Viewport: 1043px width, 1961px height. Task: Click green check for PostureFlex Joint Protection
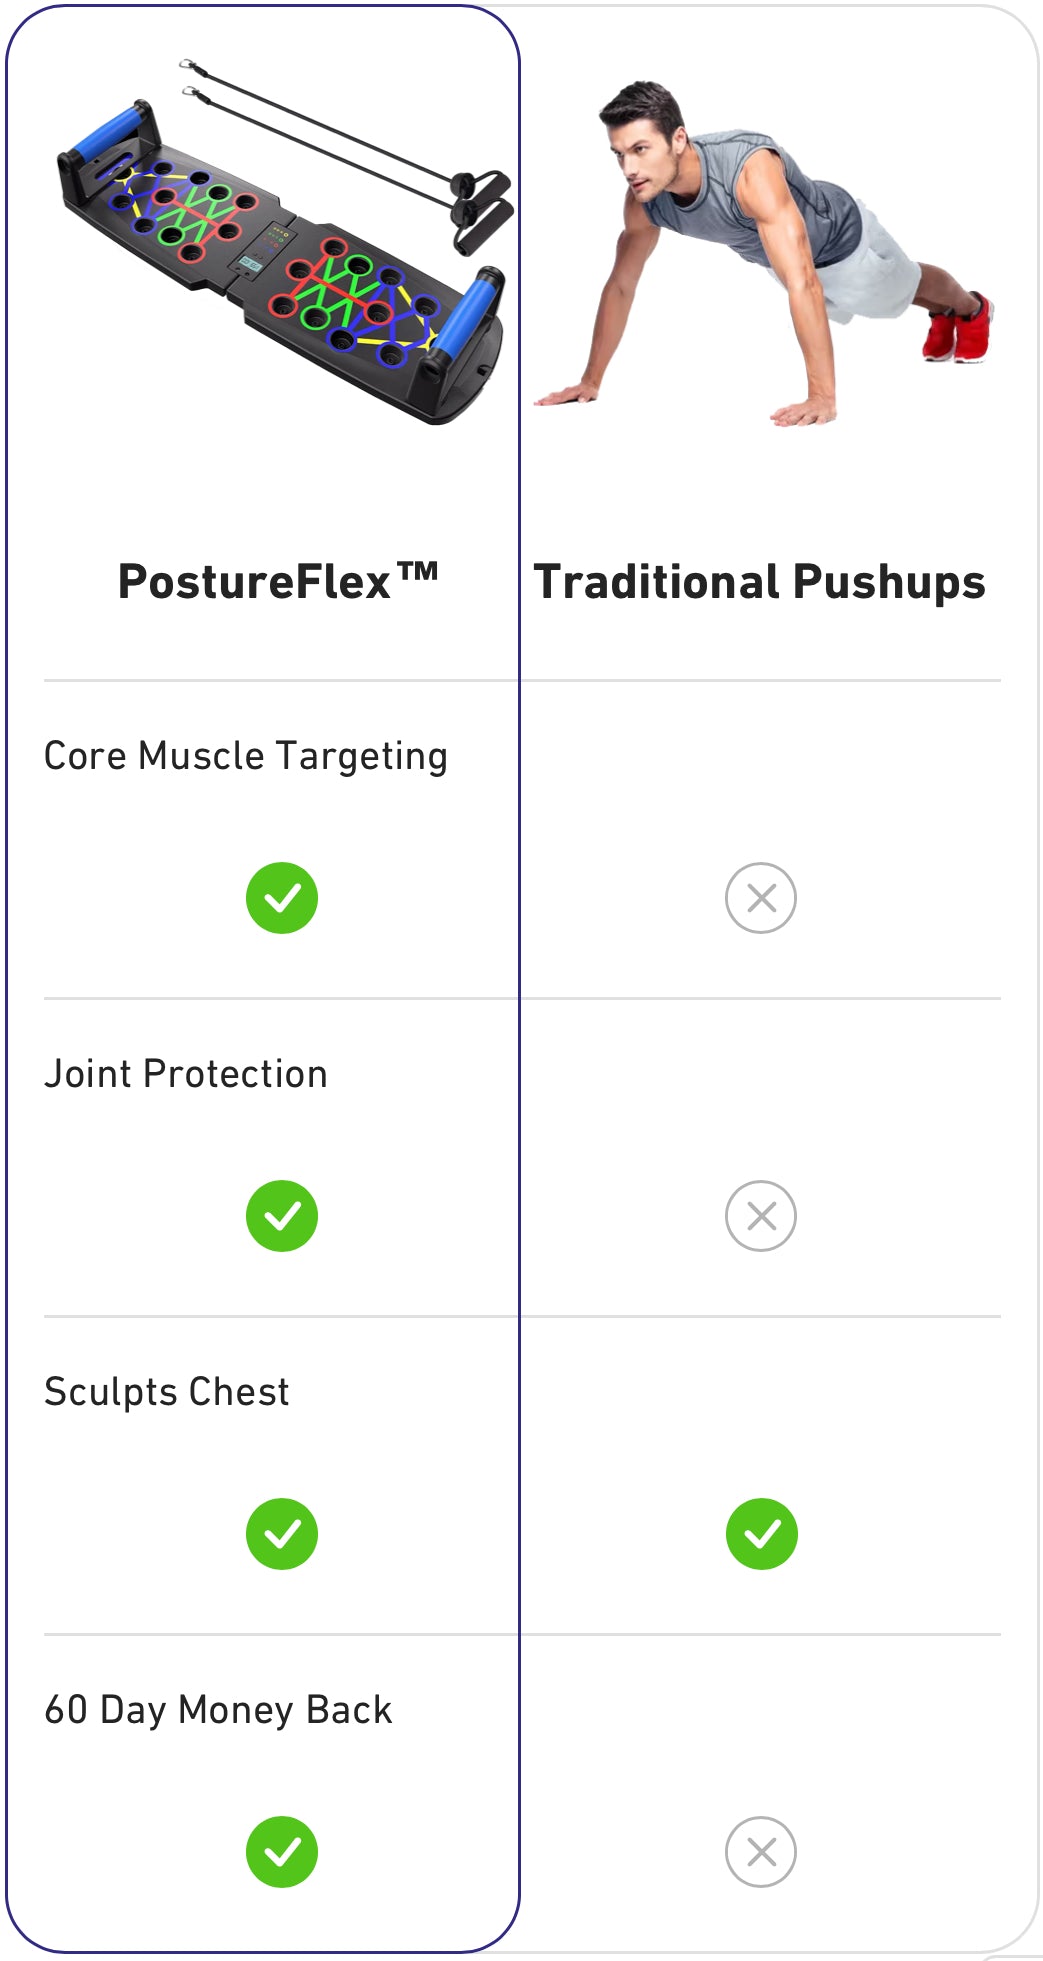coord(282,1216)
